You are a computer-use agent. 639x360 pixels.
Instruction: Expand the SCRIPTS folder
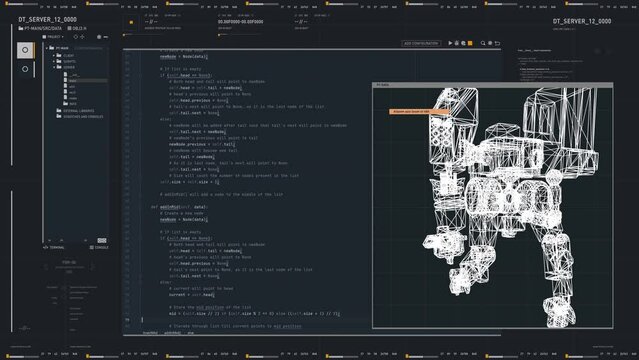[x=54, y=61]
